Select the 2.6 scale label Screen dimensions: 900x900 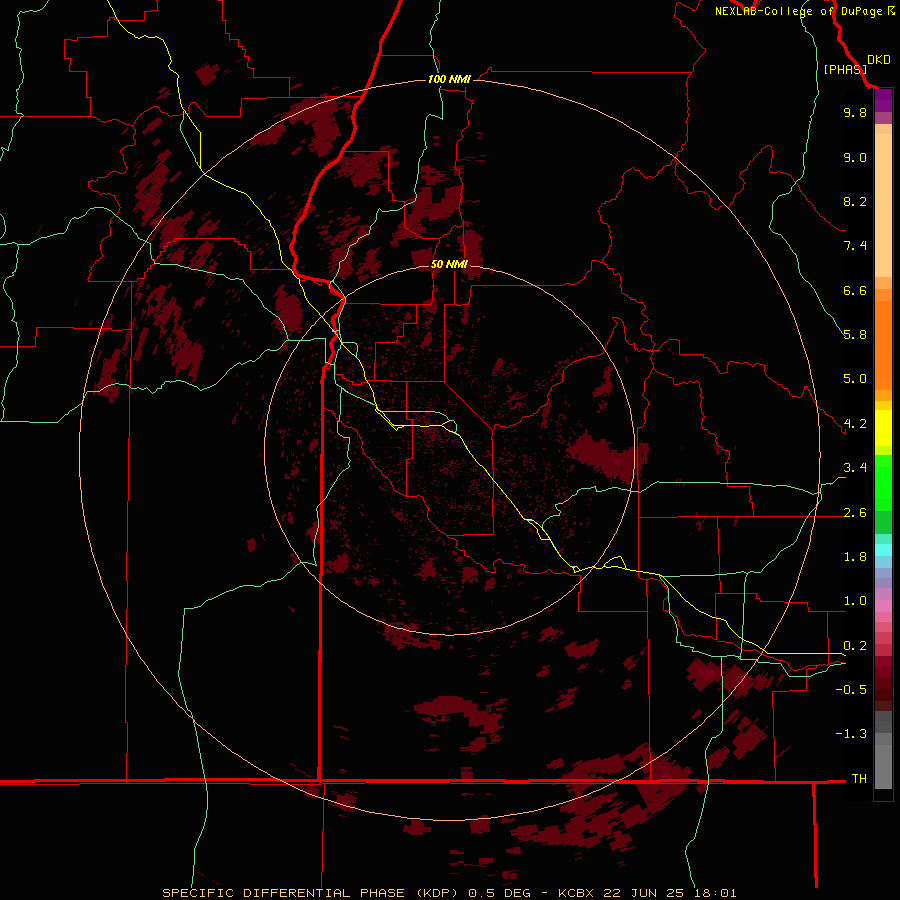855,513
